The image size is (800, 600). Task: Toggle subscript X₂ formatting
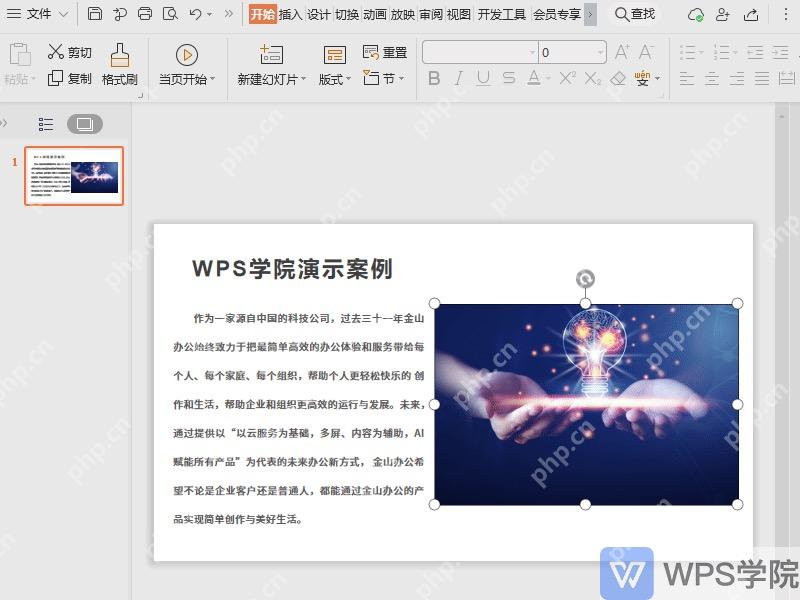point(592,79)
